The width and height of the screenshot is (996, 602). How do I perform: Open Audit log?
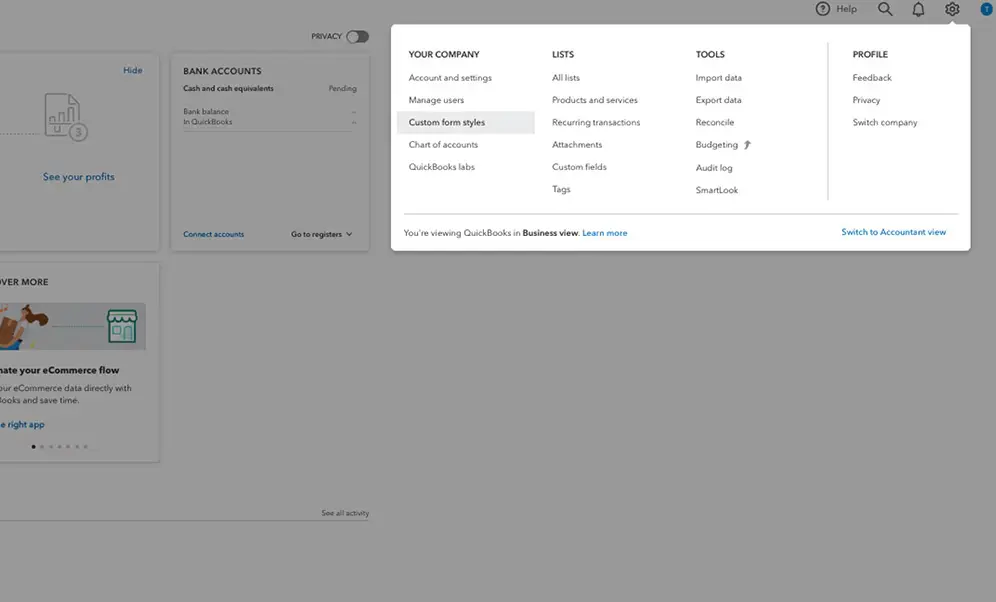click(x=714, y=168)
